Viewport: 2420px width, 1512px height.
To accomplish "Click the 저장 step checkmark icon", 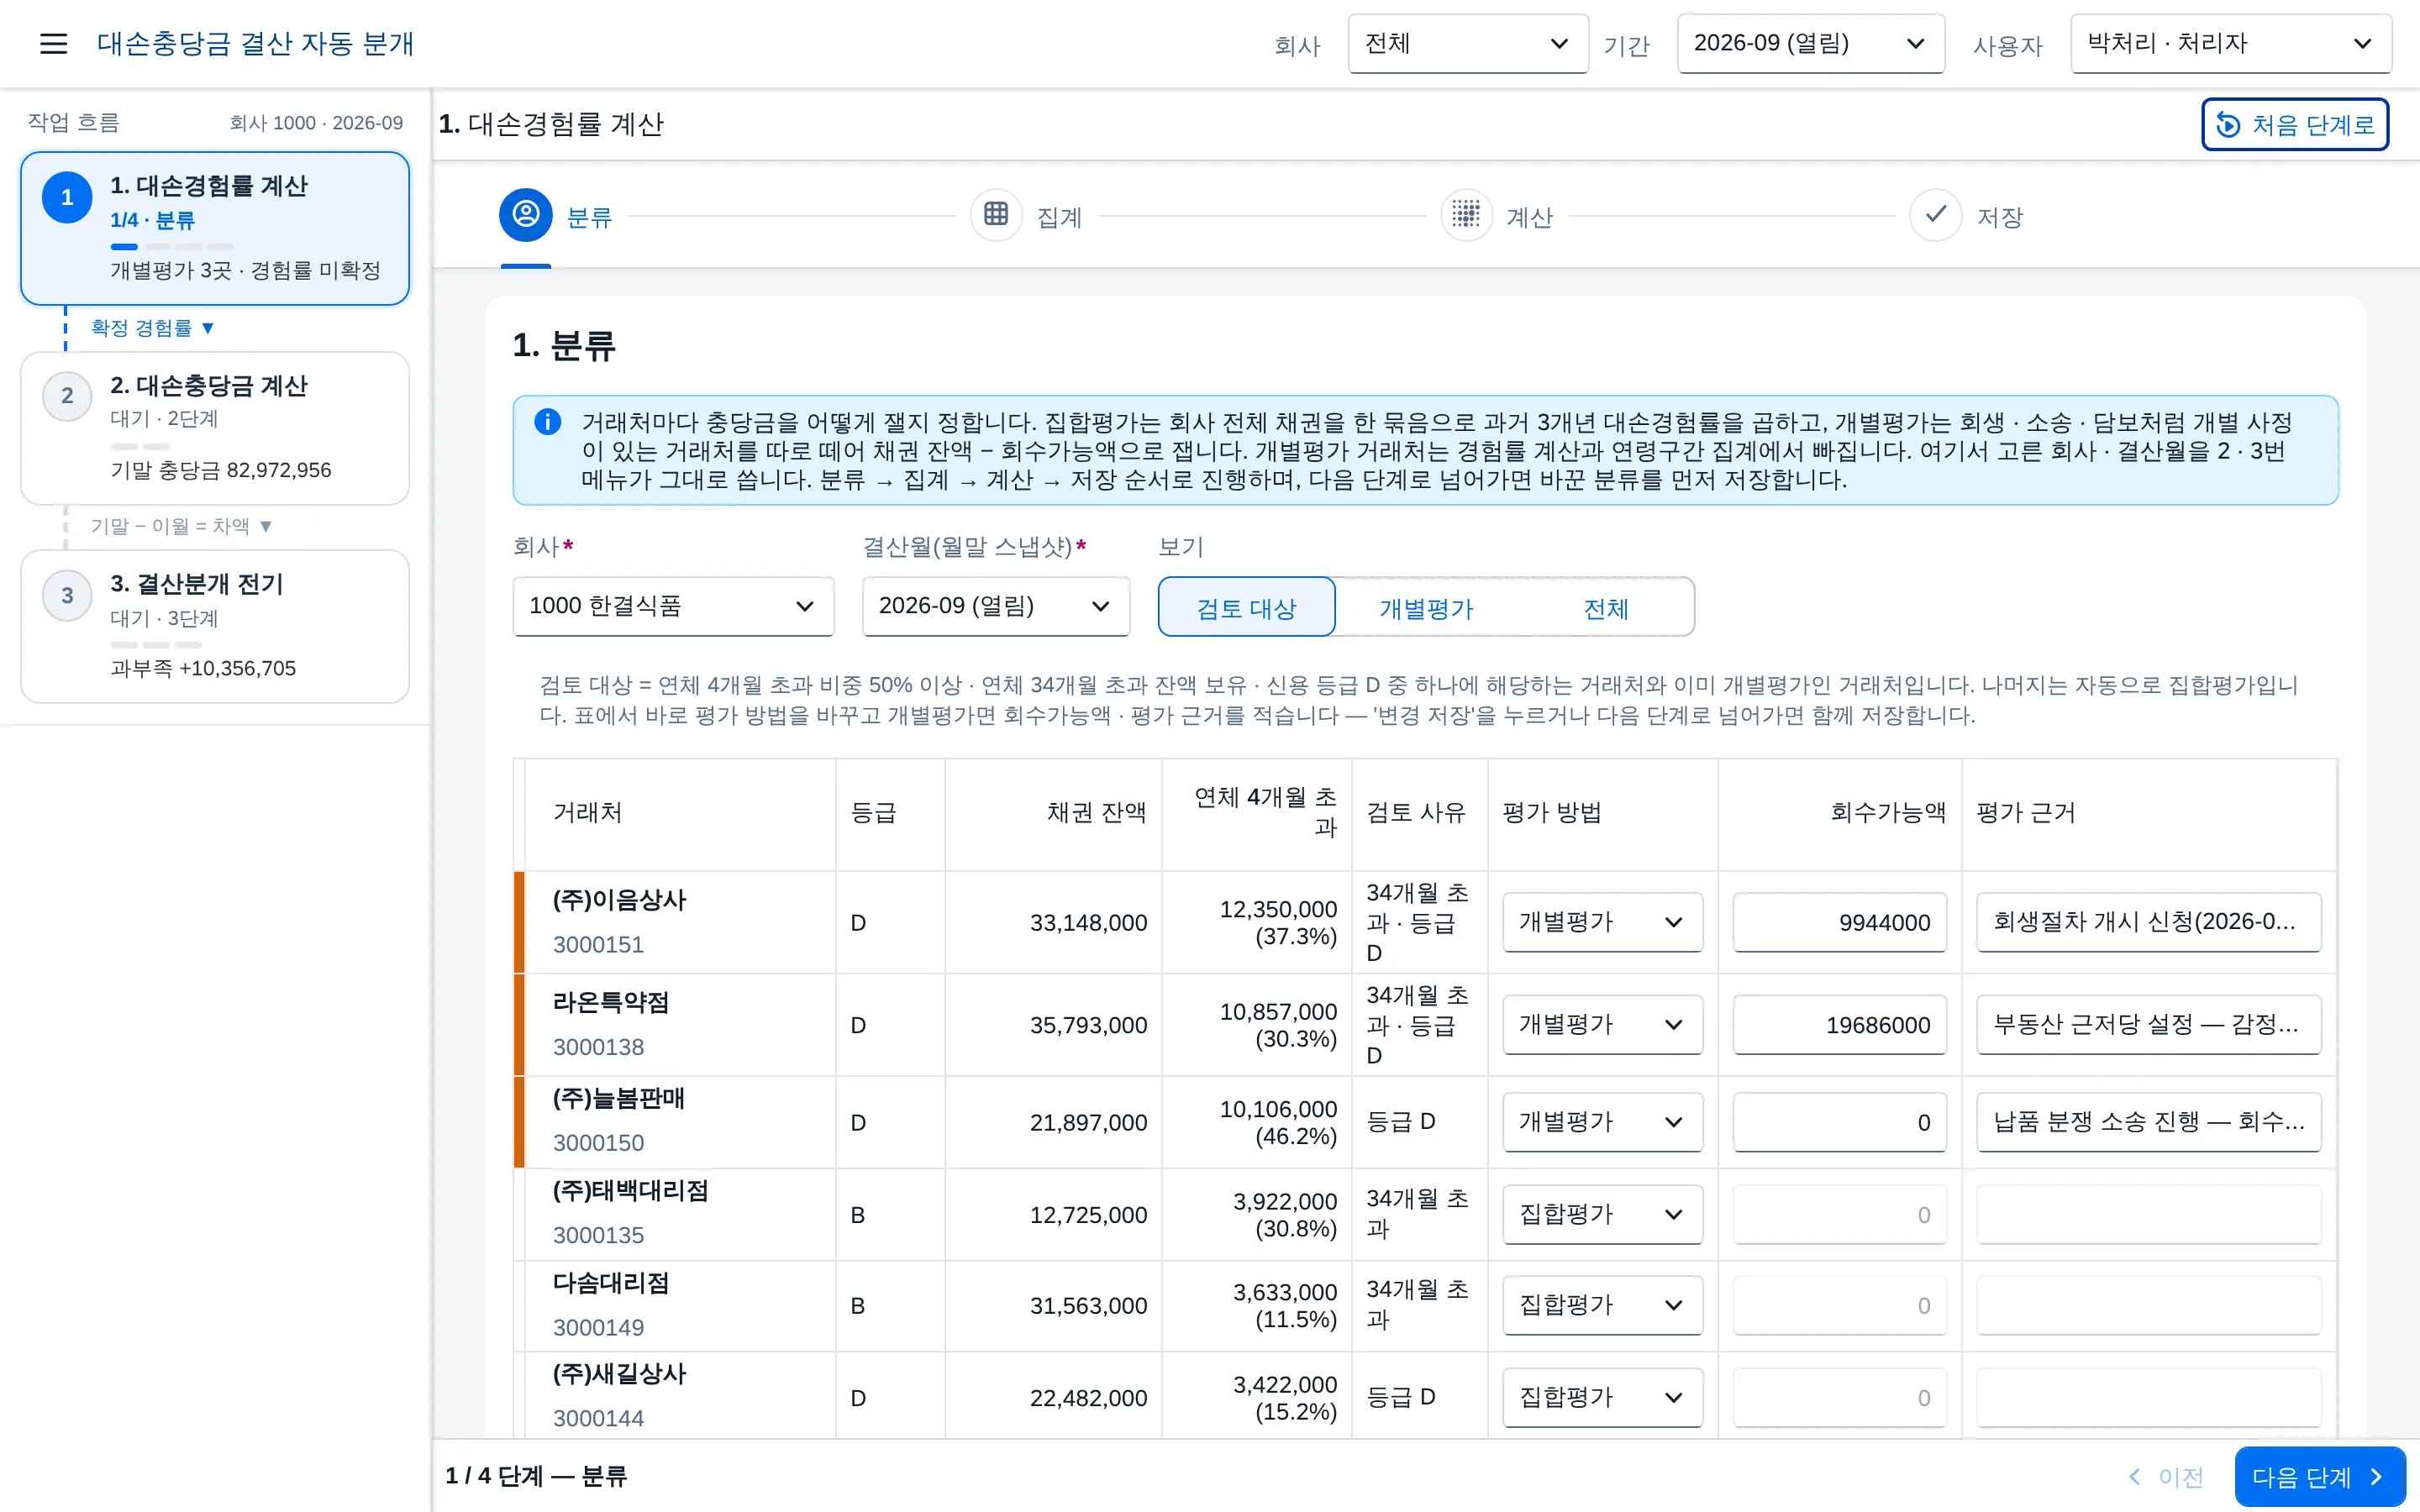I will point(1936,215).
